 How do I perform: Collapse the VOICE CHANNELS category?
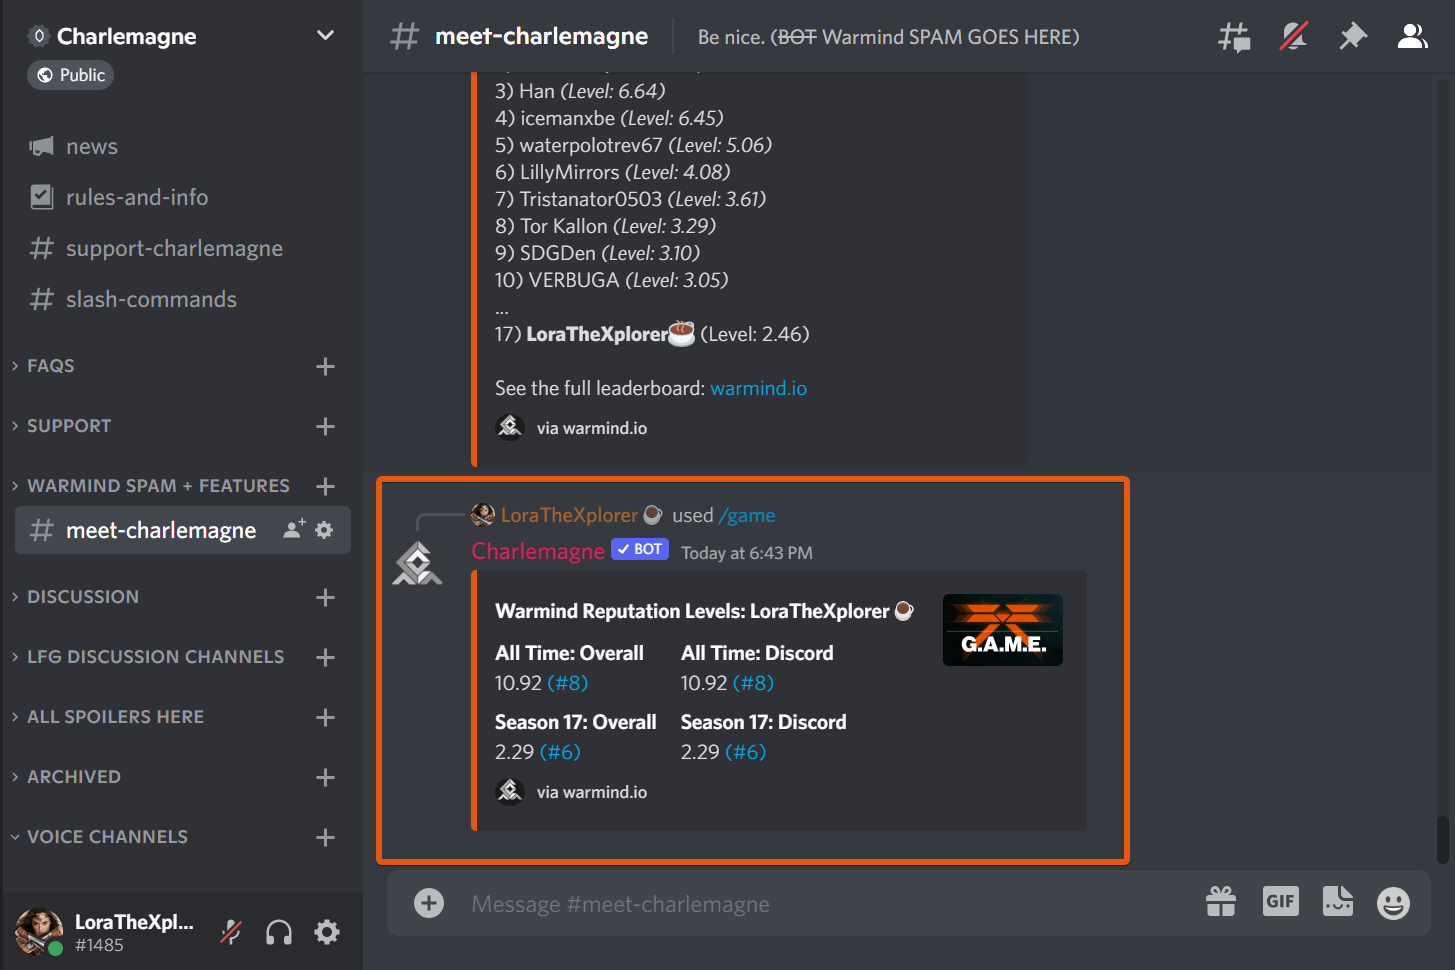[x=107, y=837]
